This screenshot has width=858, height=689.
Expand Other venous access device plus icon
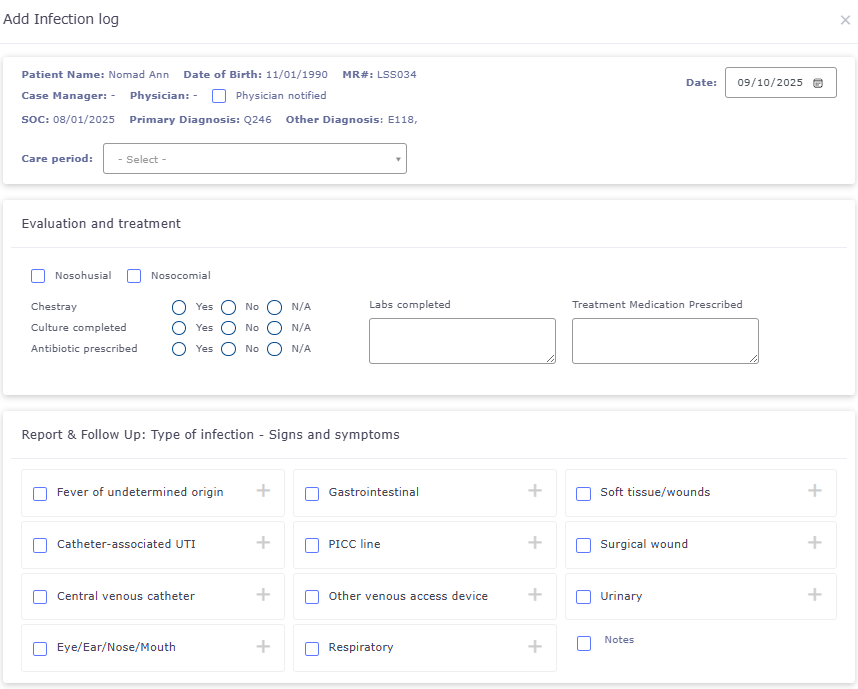click(x=535, y=594)
